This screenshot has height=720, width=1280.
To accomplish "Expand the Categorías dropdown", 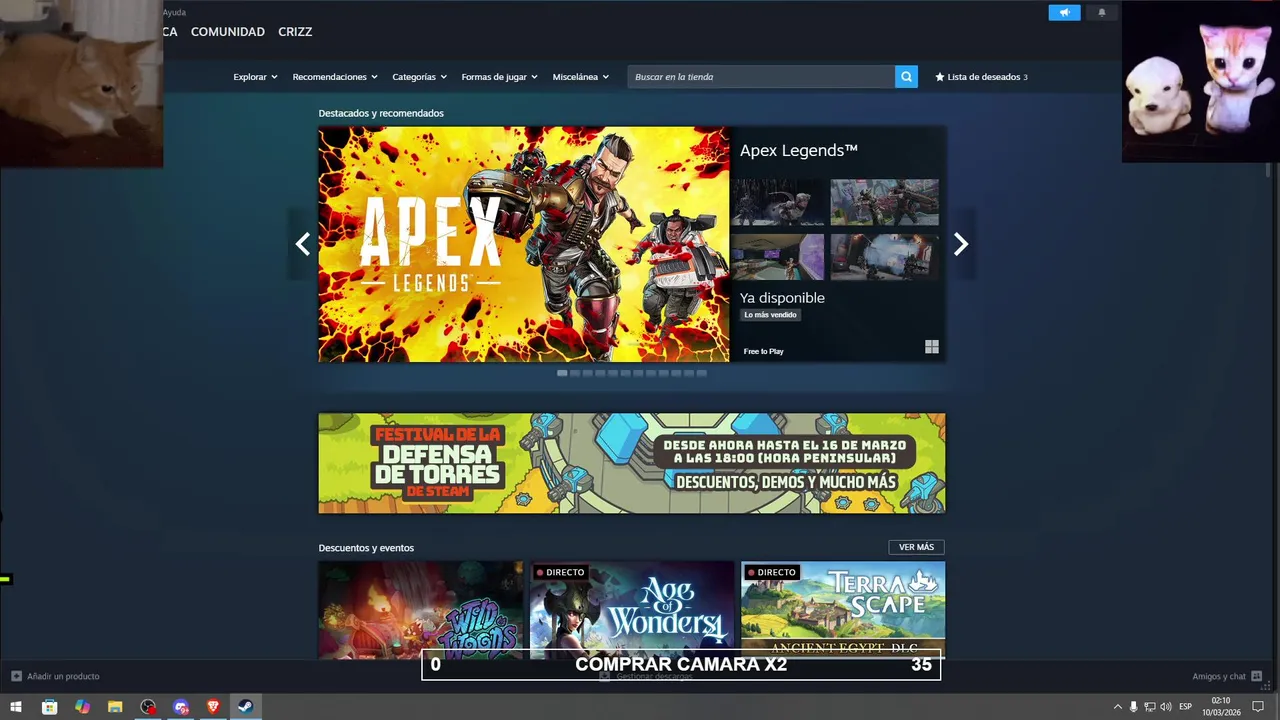I will (419, 77).
